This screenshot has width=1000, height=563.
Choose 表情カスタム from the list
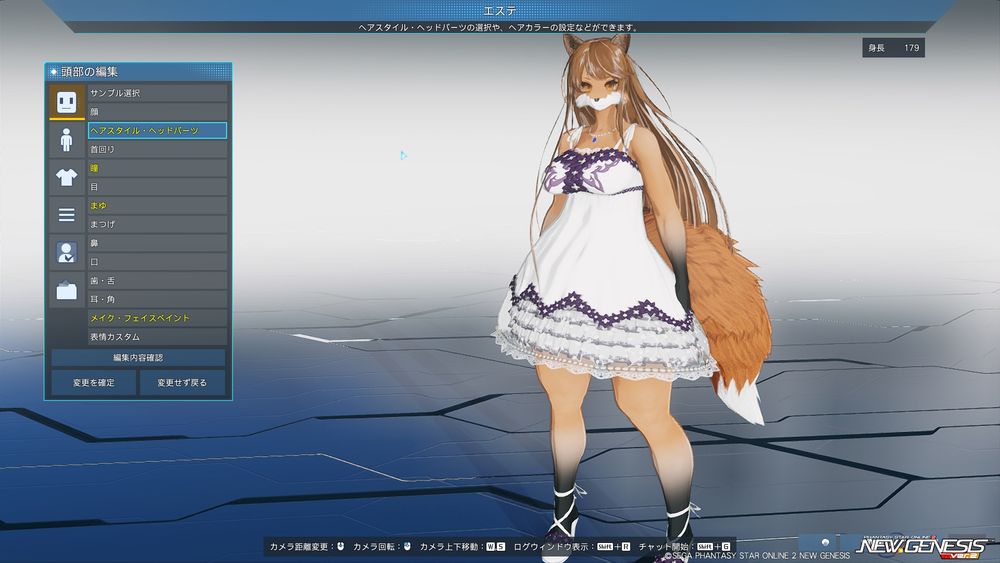(157, 337)
